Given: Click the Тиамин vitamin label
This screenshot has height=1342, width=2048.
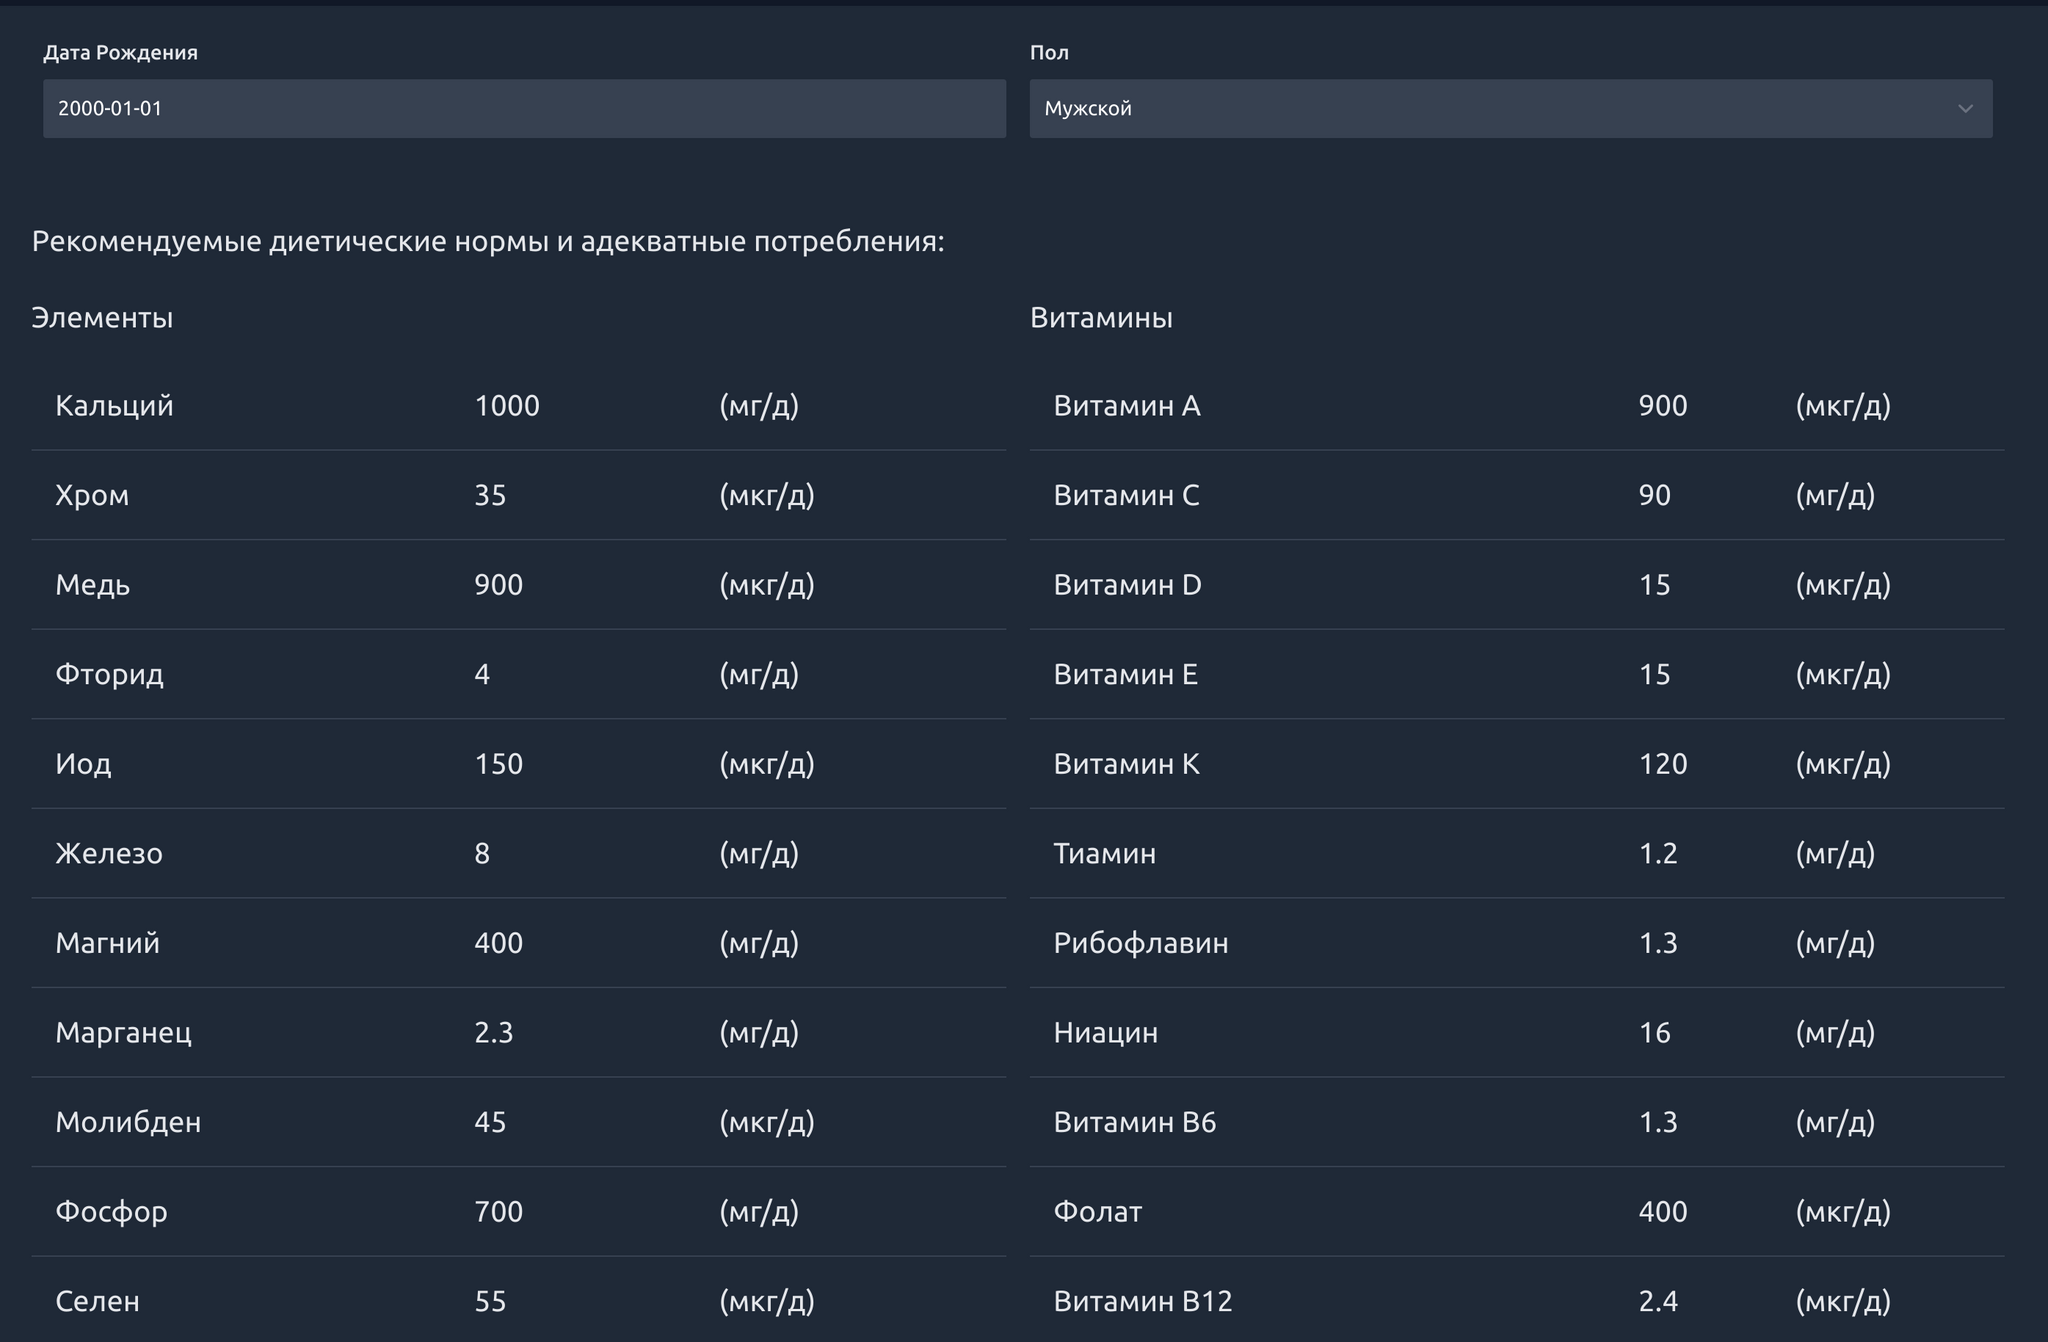Looking at the screenshot, I should click(x=1104, y=853).
